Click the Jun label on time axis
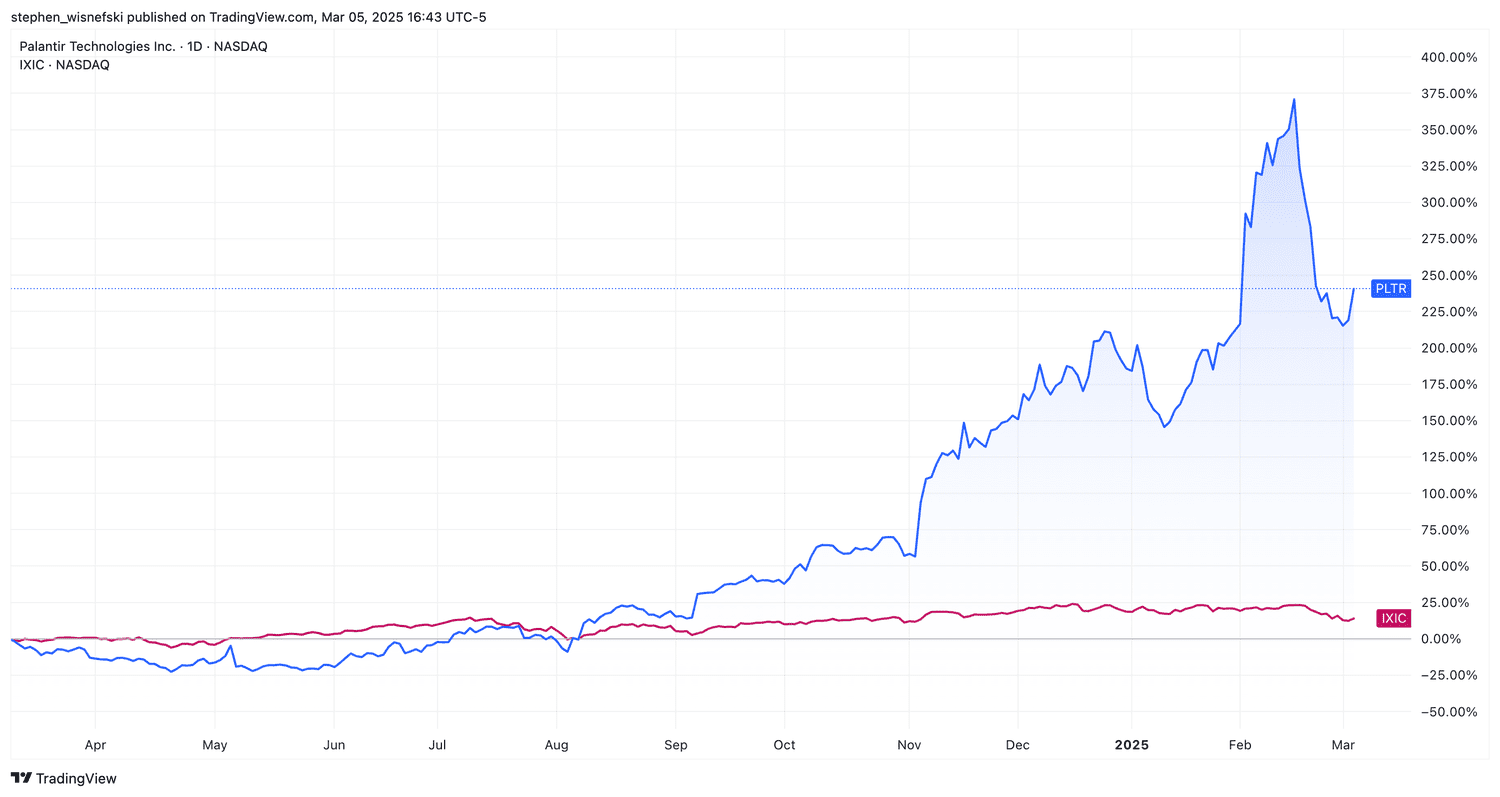The height and width of the screenshot is (797, 1500). pos(335,745)
